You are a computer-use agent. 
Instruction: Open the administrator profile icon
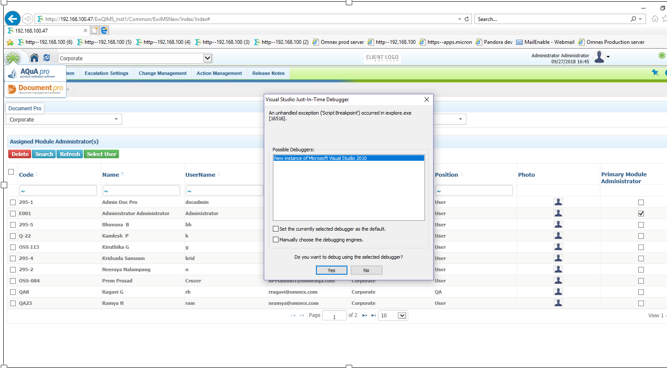pyautogui.click(x=600, y=57)
